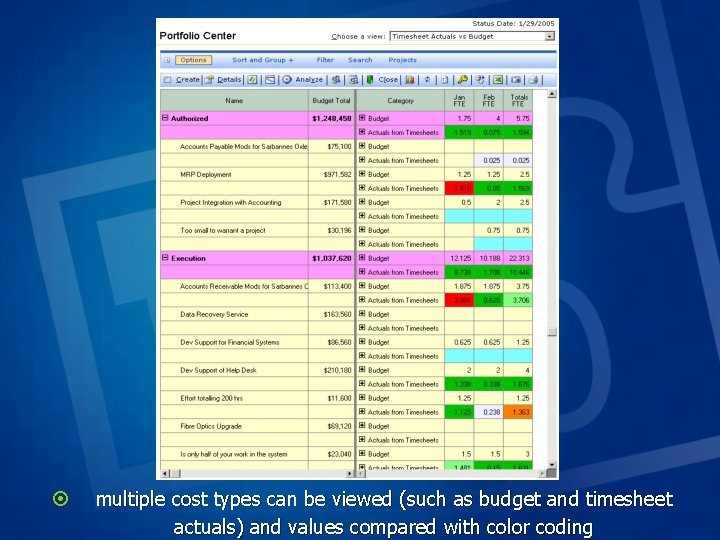Collapse the Authorized group
The width and height of the screenshot is (720, 540).
pos(165,118)
